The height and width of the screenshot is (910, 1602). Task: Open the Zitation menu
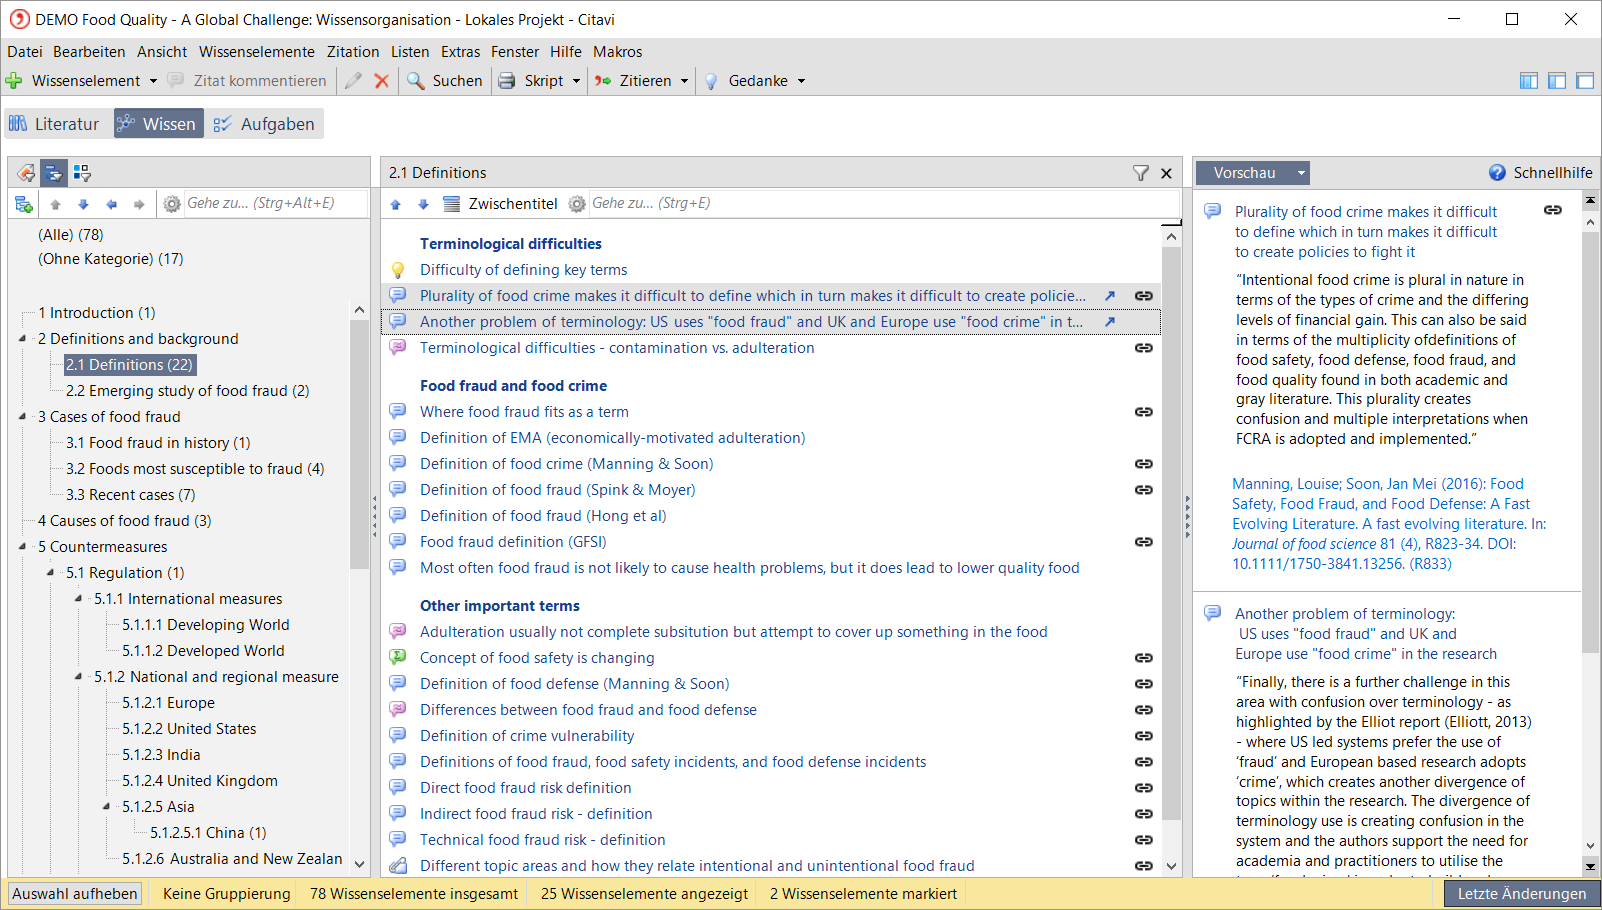pos(353,52)
